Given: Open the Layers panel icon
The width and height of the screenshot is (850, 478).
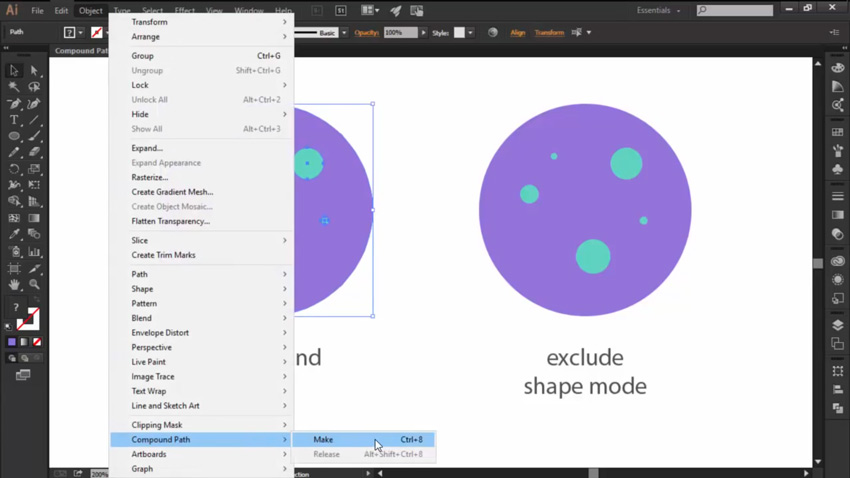Looking at the screenshot, I should click(x=838, y=325).
